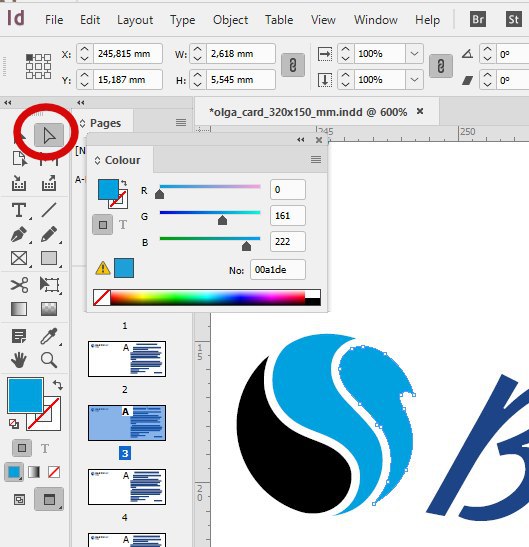Toggle formatting affects container in Colour panel
Viewport: 529px width, 547px height.
pos(103,225)
